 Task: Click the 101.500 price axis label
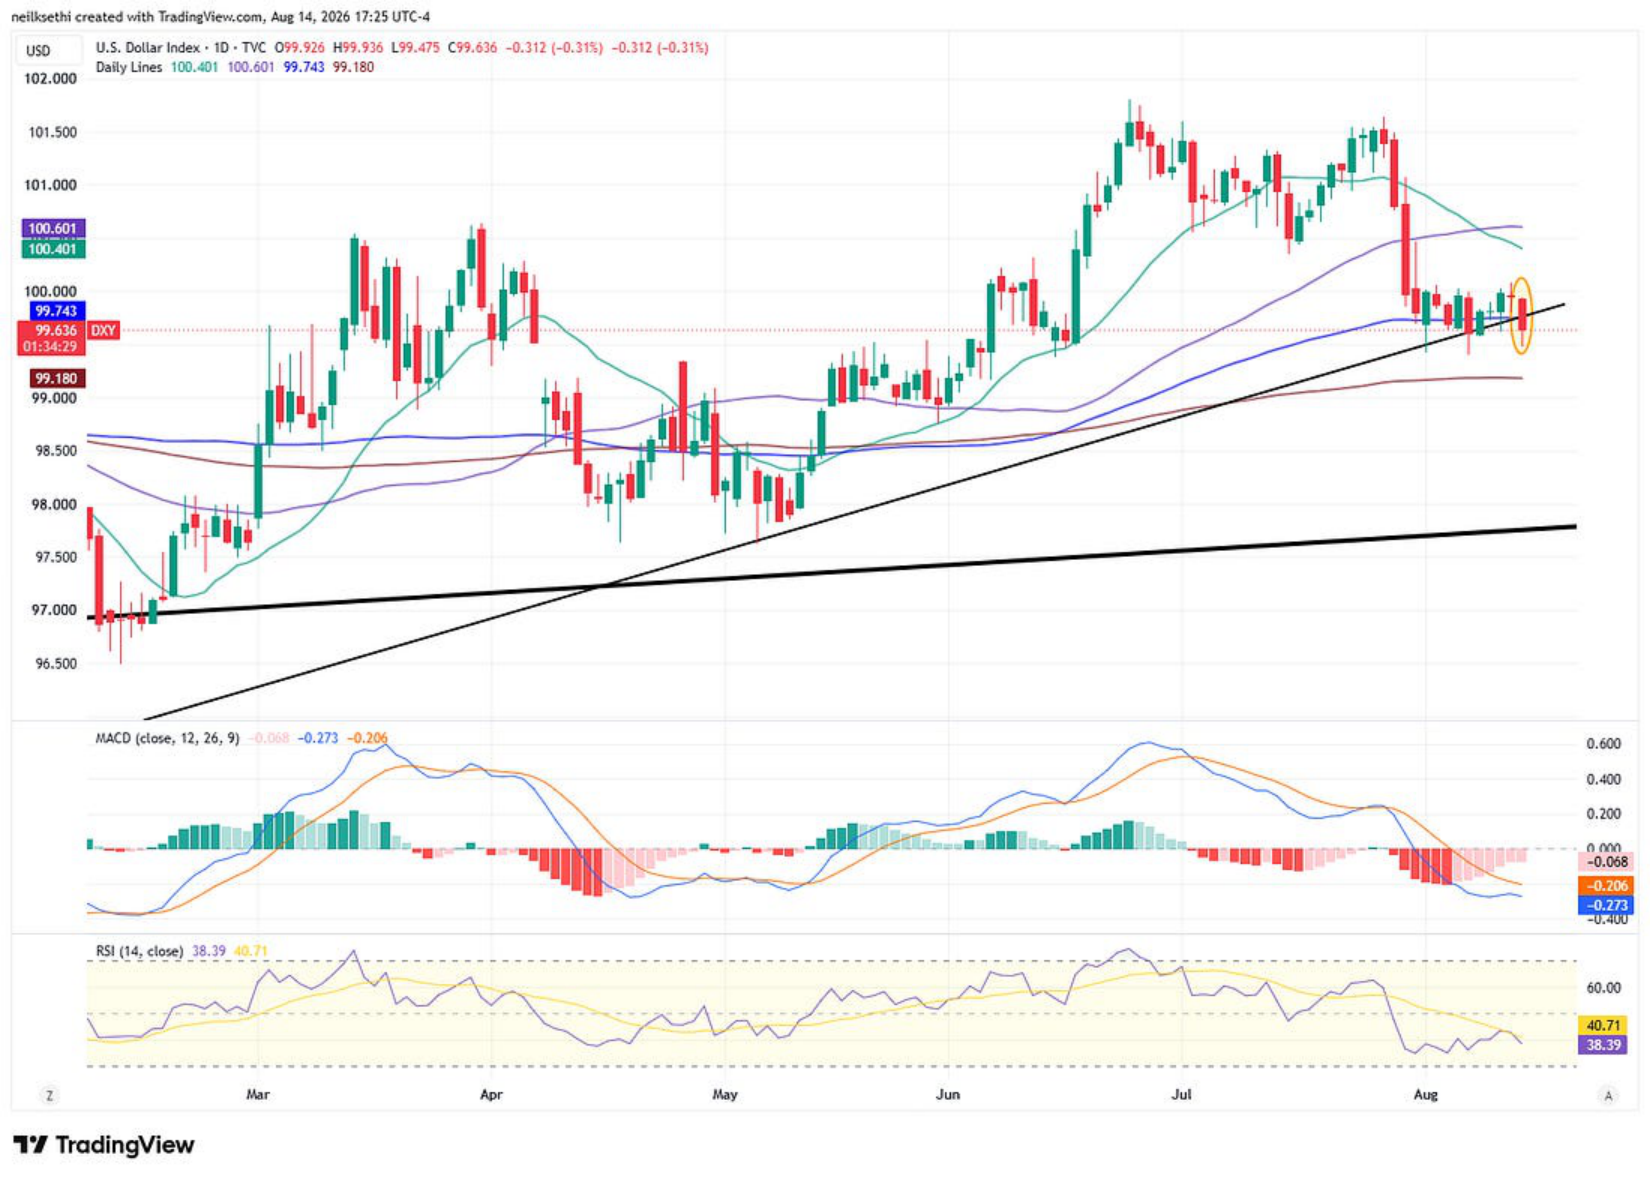coord(51,133)
